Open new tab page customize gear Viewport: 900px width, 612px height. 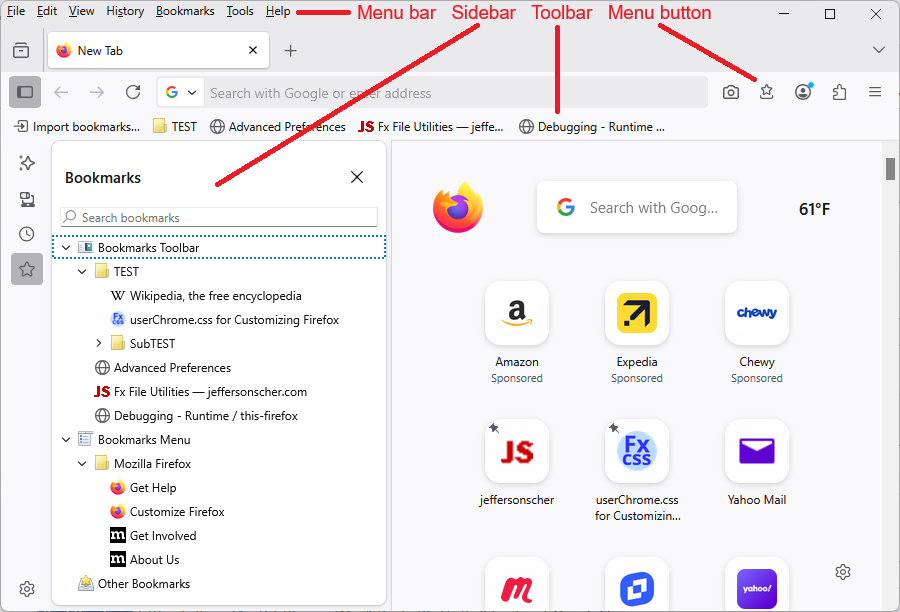click(x=843, y=572)
